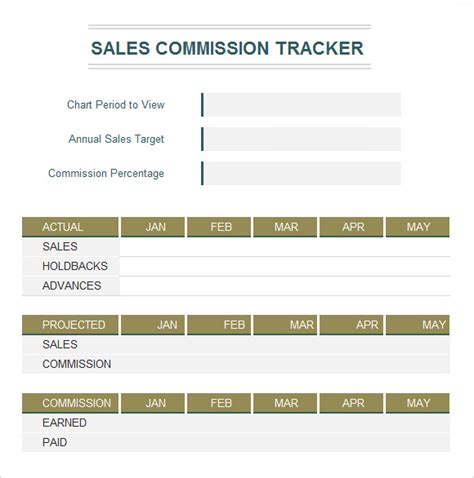Click the FEB column header in PROJECTED table
Viewport: 474px width, 478px height.
click(219, 325)
